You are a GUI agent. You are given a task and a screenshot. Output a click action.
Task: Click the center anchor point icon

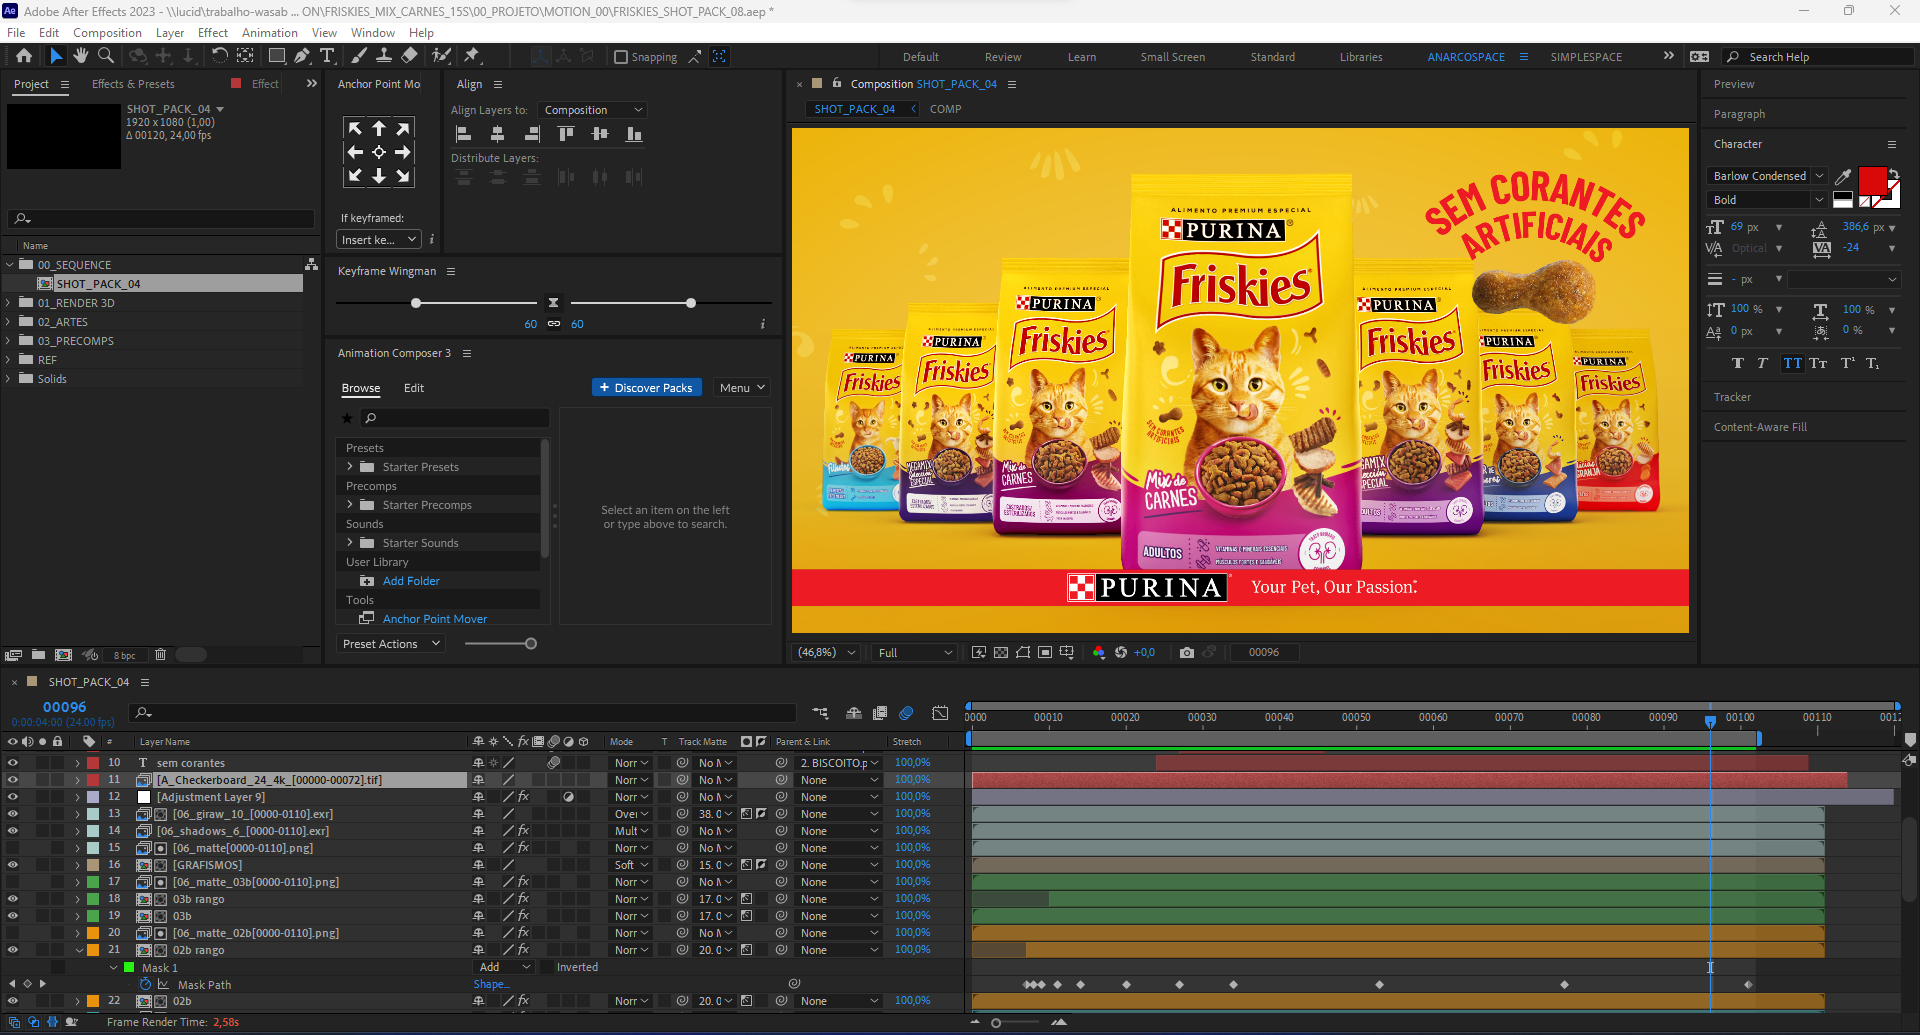pos(379,152)
